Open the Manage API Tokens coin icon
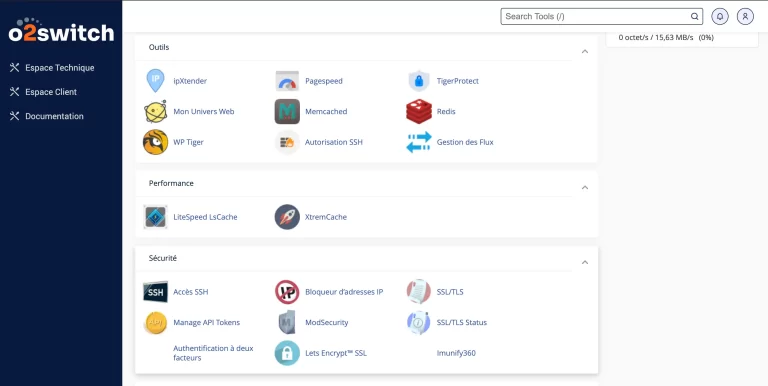 (x=155, y=323)
